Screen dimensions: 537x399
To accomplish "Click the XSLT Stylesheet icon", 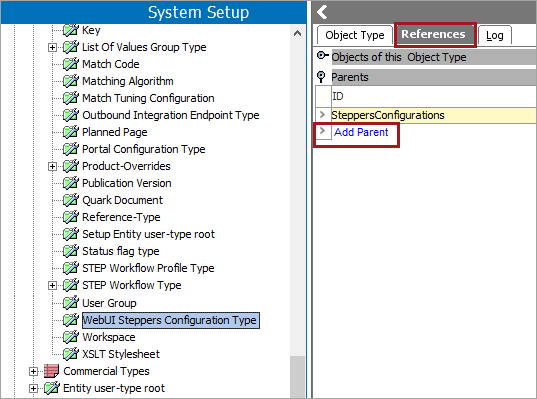I will [x=71, y=354].
